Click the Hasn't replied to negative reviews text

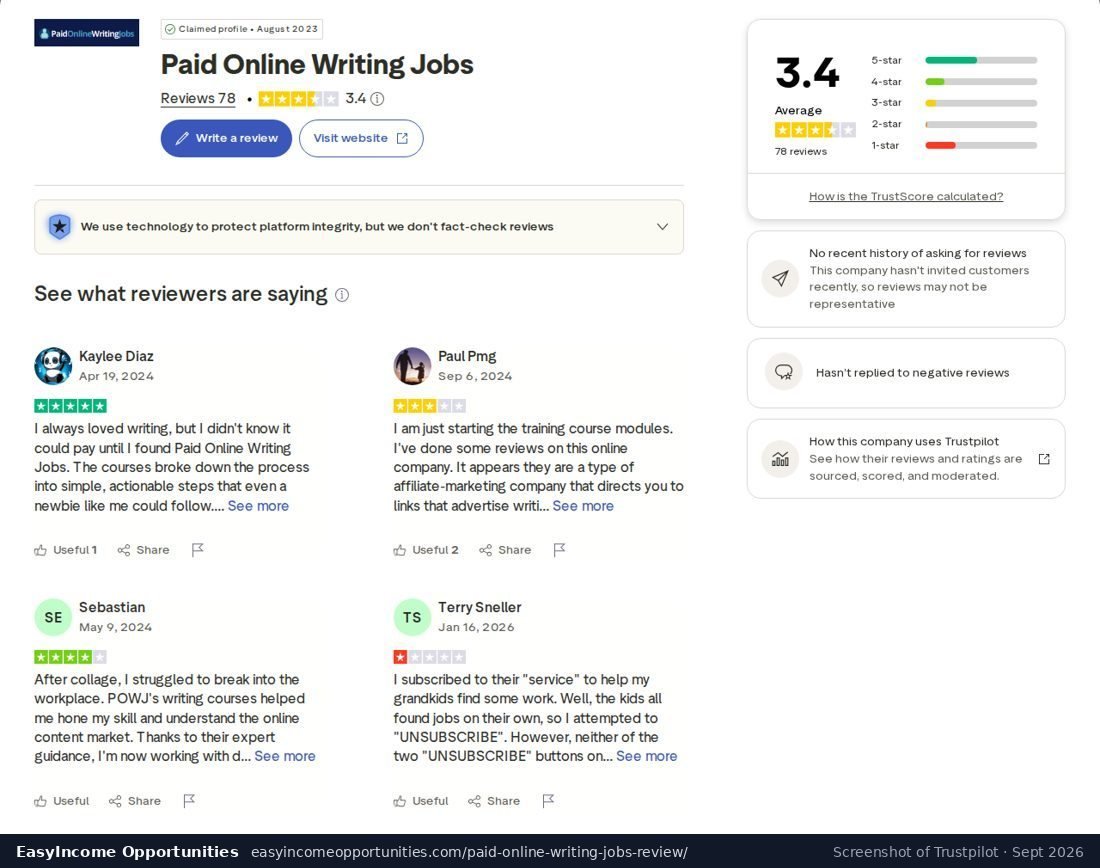912,373
